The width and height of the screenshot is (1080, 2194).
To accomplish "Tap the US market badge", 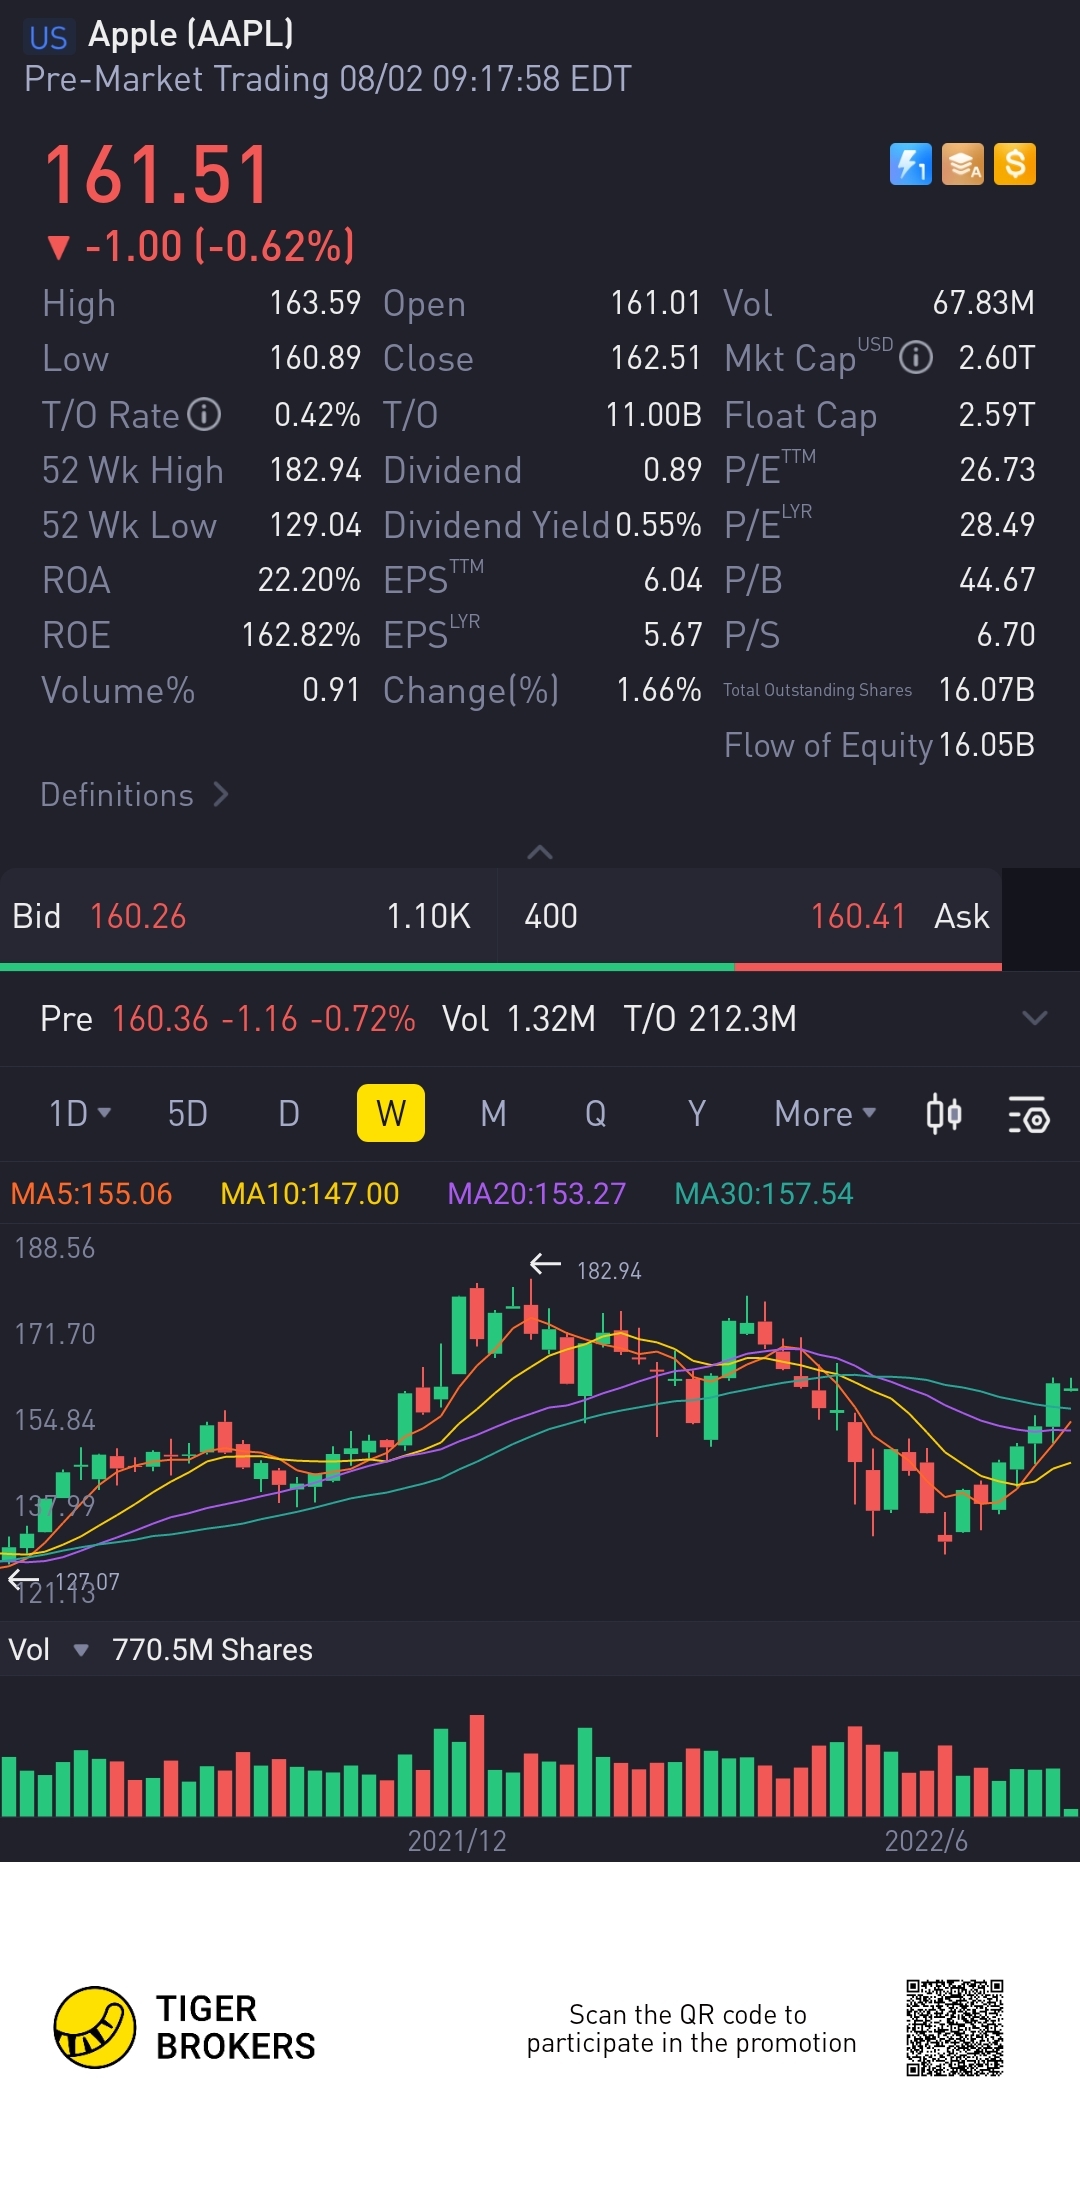I will [x=48, y=38].
